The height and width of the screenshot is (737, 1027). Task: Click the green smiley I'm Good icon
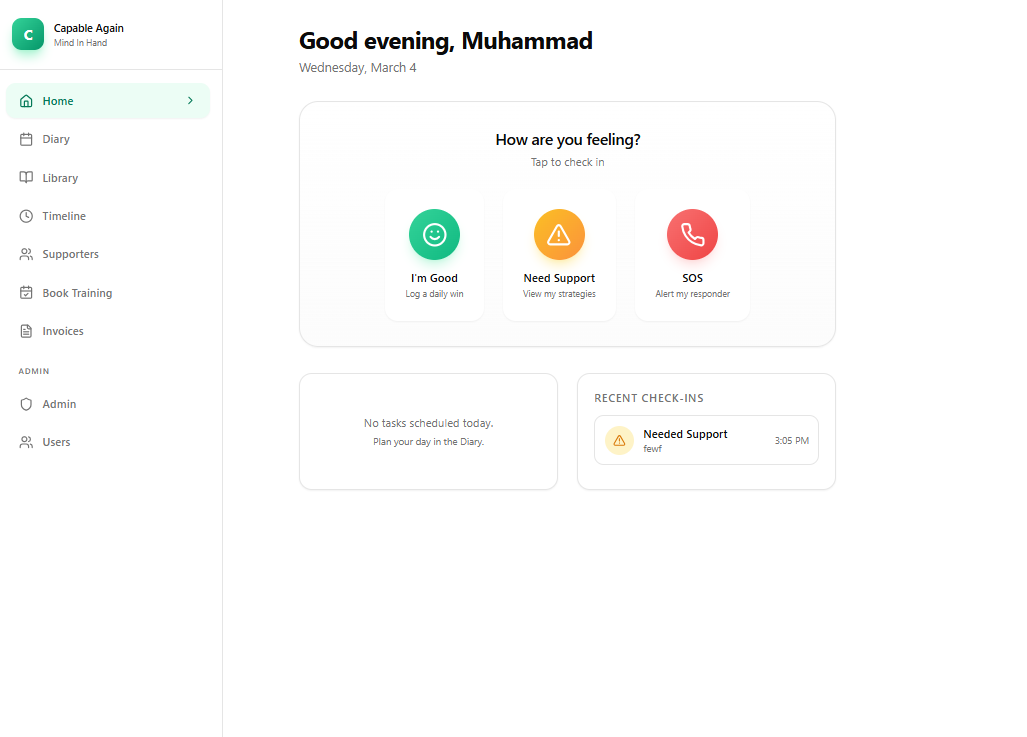click(434, 234)
